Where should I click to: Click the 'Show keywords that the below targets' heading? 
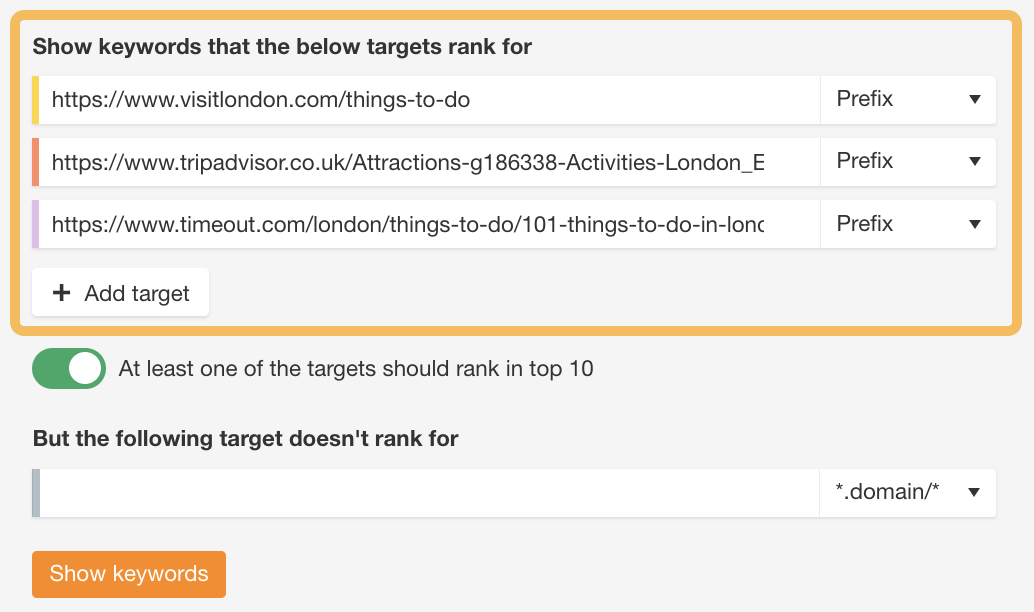[x=282, y=47]
